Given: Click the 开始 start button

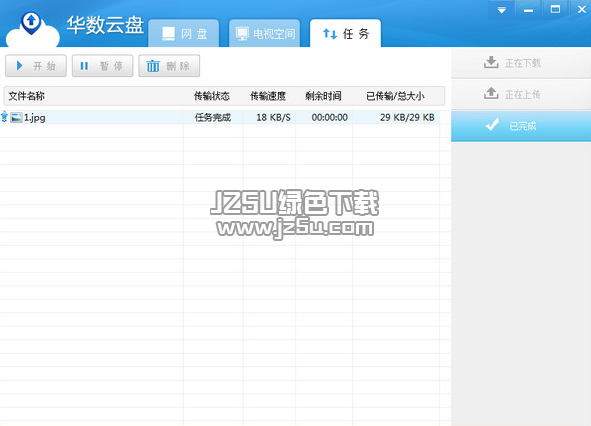Looking at the screenshot, I should (36, 66).
